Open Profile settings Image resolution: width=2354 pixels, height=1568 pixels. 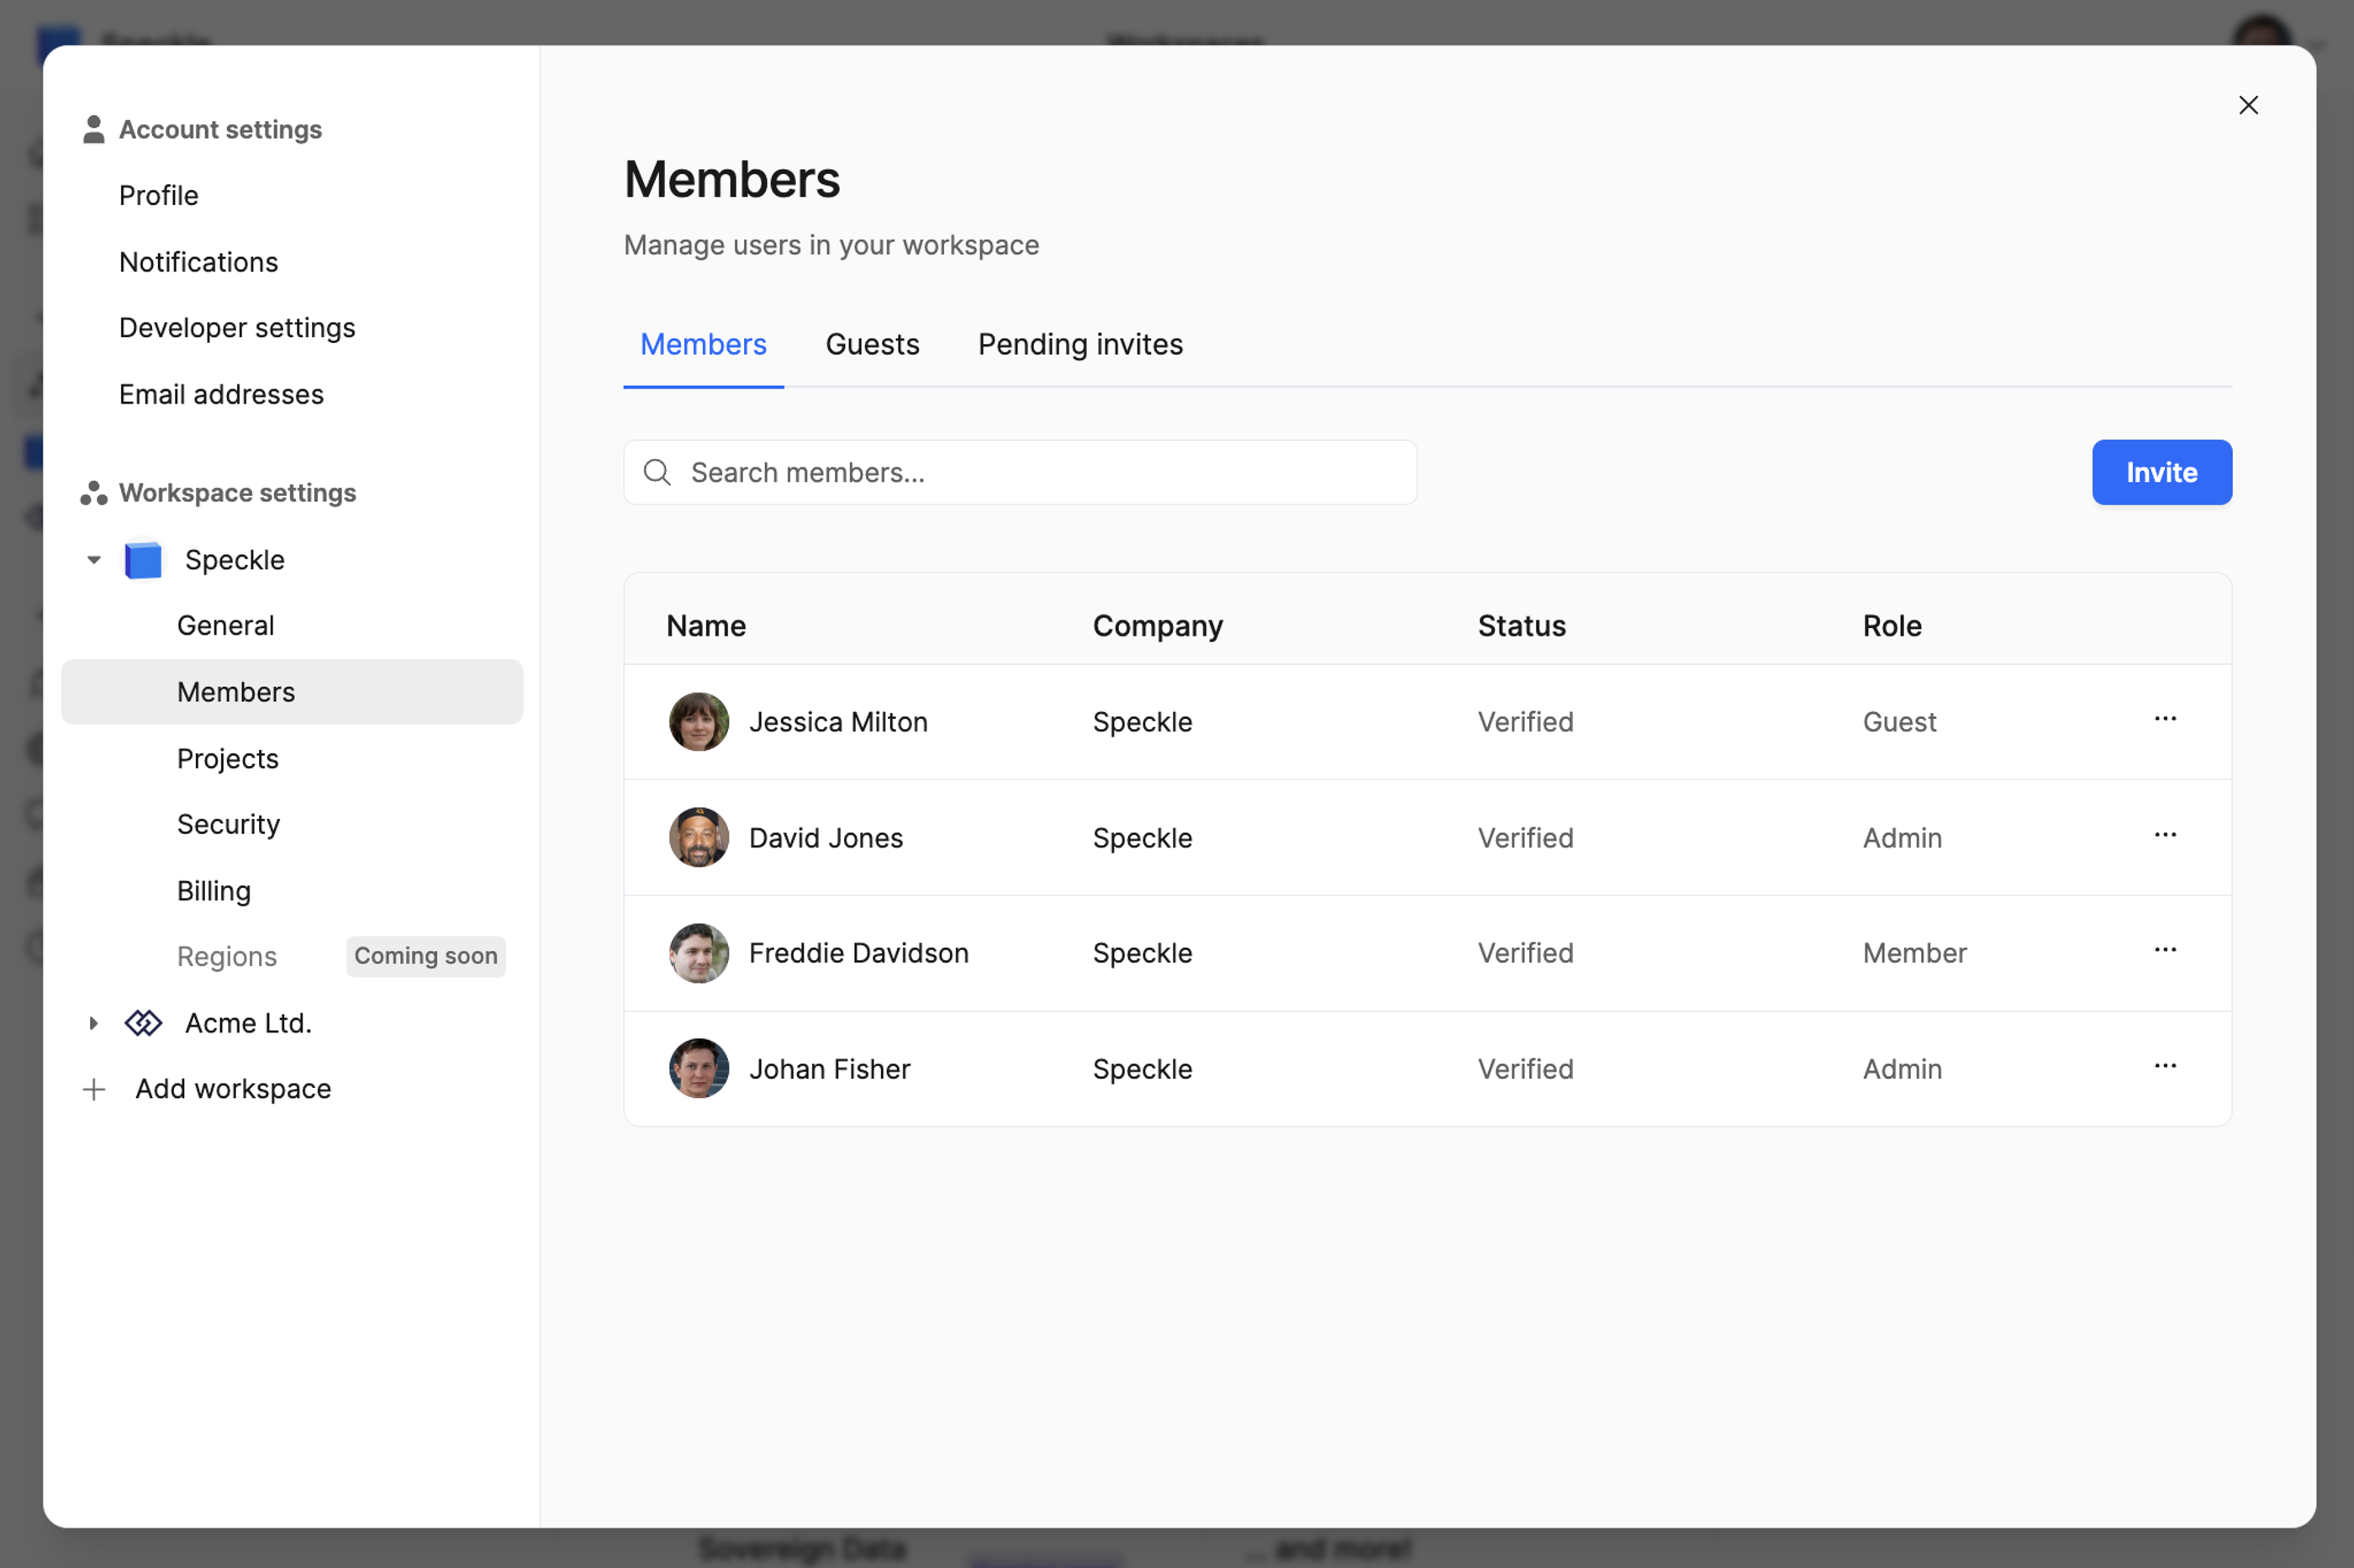click(158, 195)
